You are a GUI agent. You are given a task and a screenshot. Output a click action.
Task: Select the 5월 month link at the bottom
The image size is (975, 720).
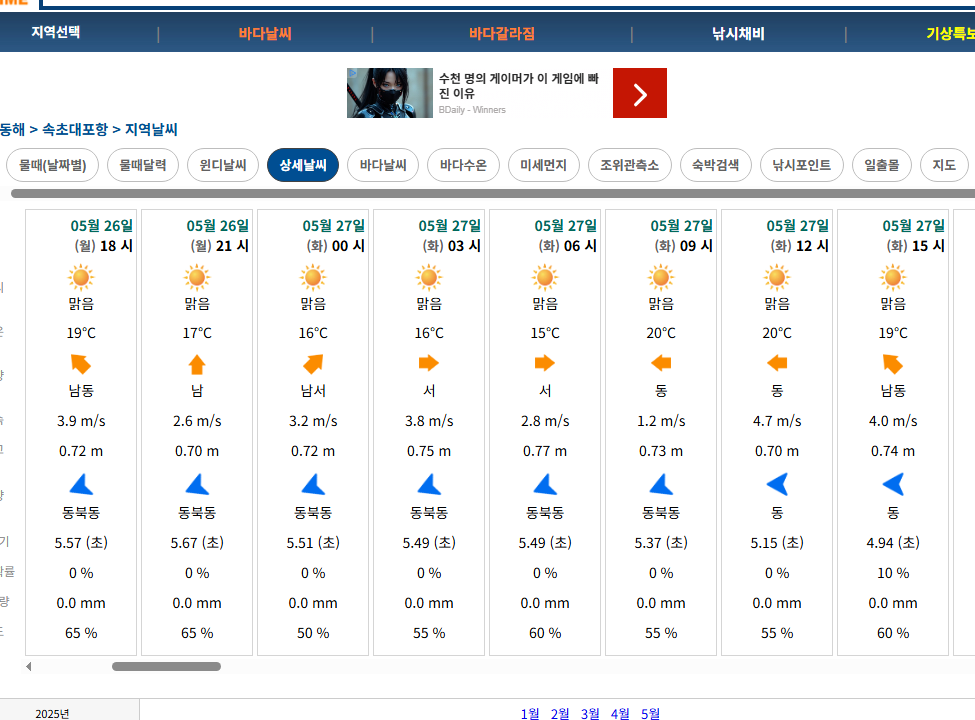click(649, 715)
